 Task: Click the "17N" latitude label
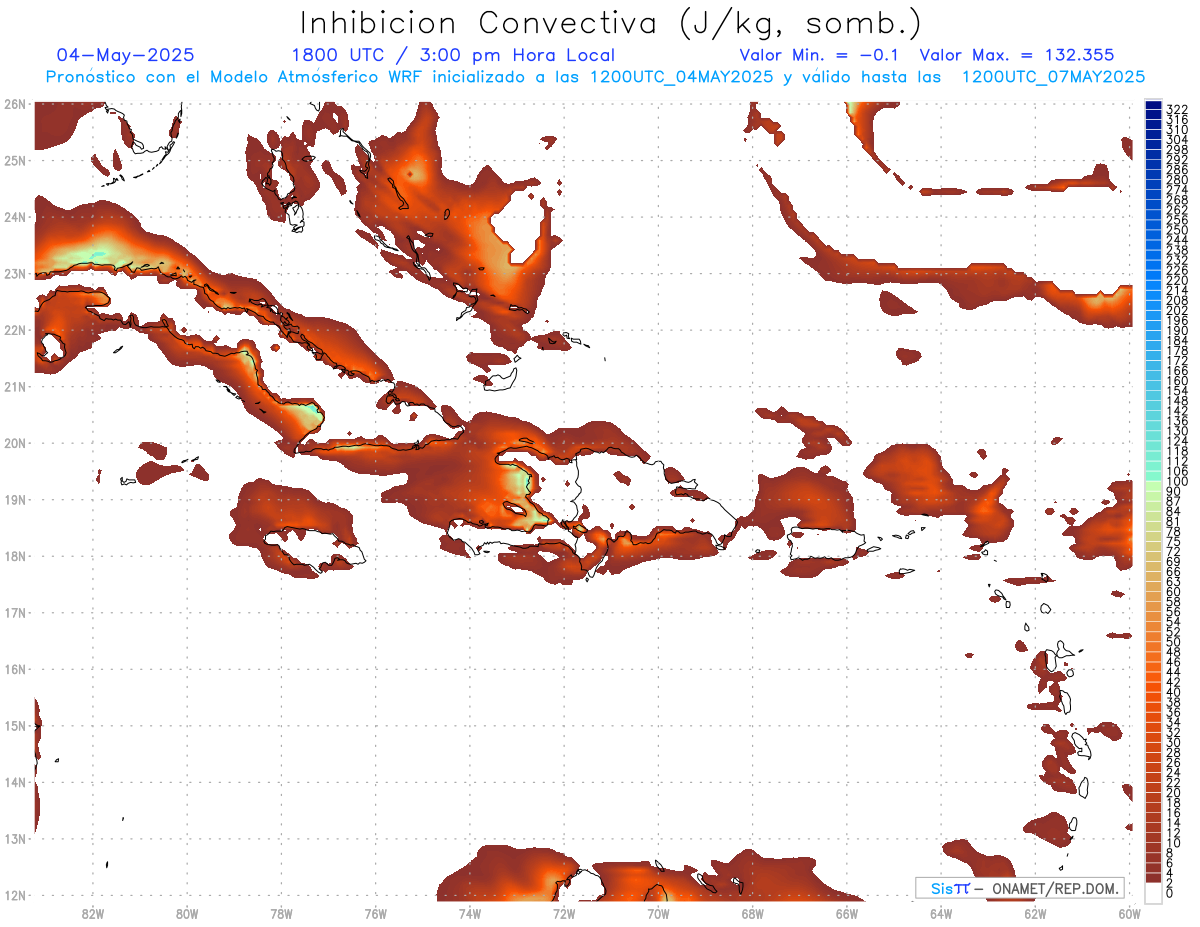point(15,612)
